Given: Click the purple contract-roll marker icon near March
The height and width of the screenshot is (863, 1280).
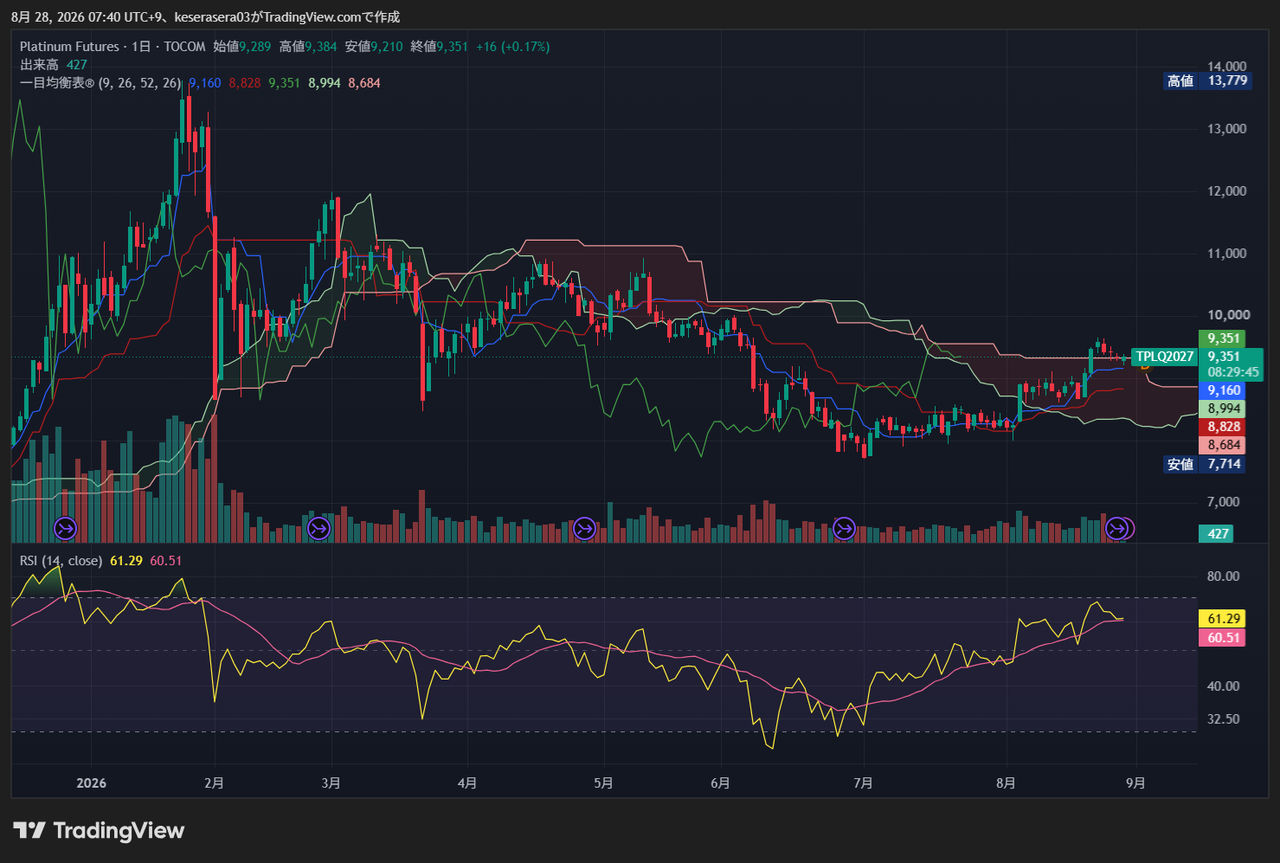Looking at the screenshot, I should [319, 527].
